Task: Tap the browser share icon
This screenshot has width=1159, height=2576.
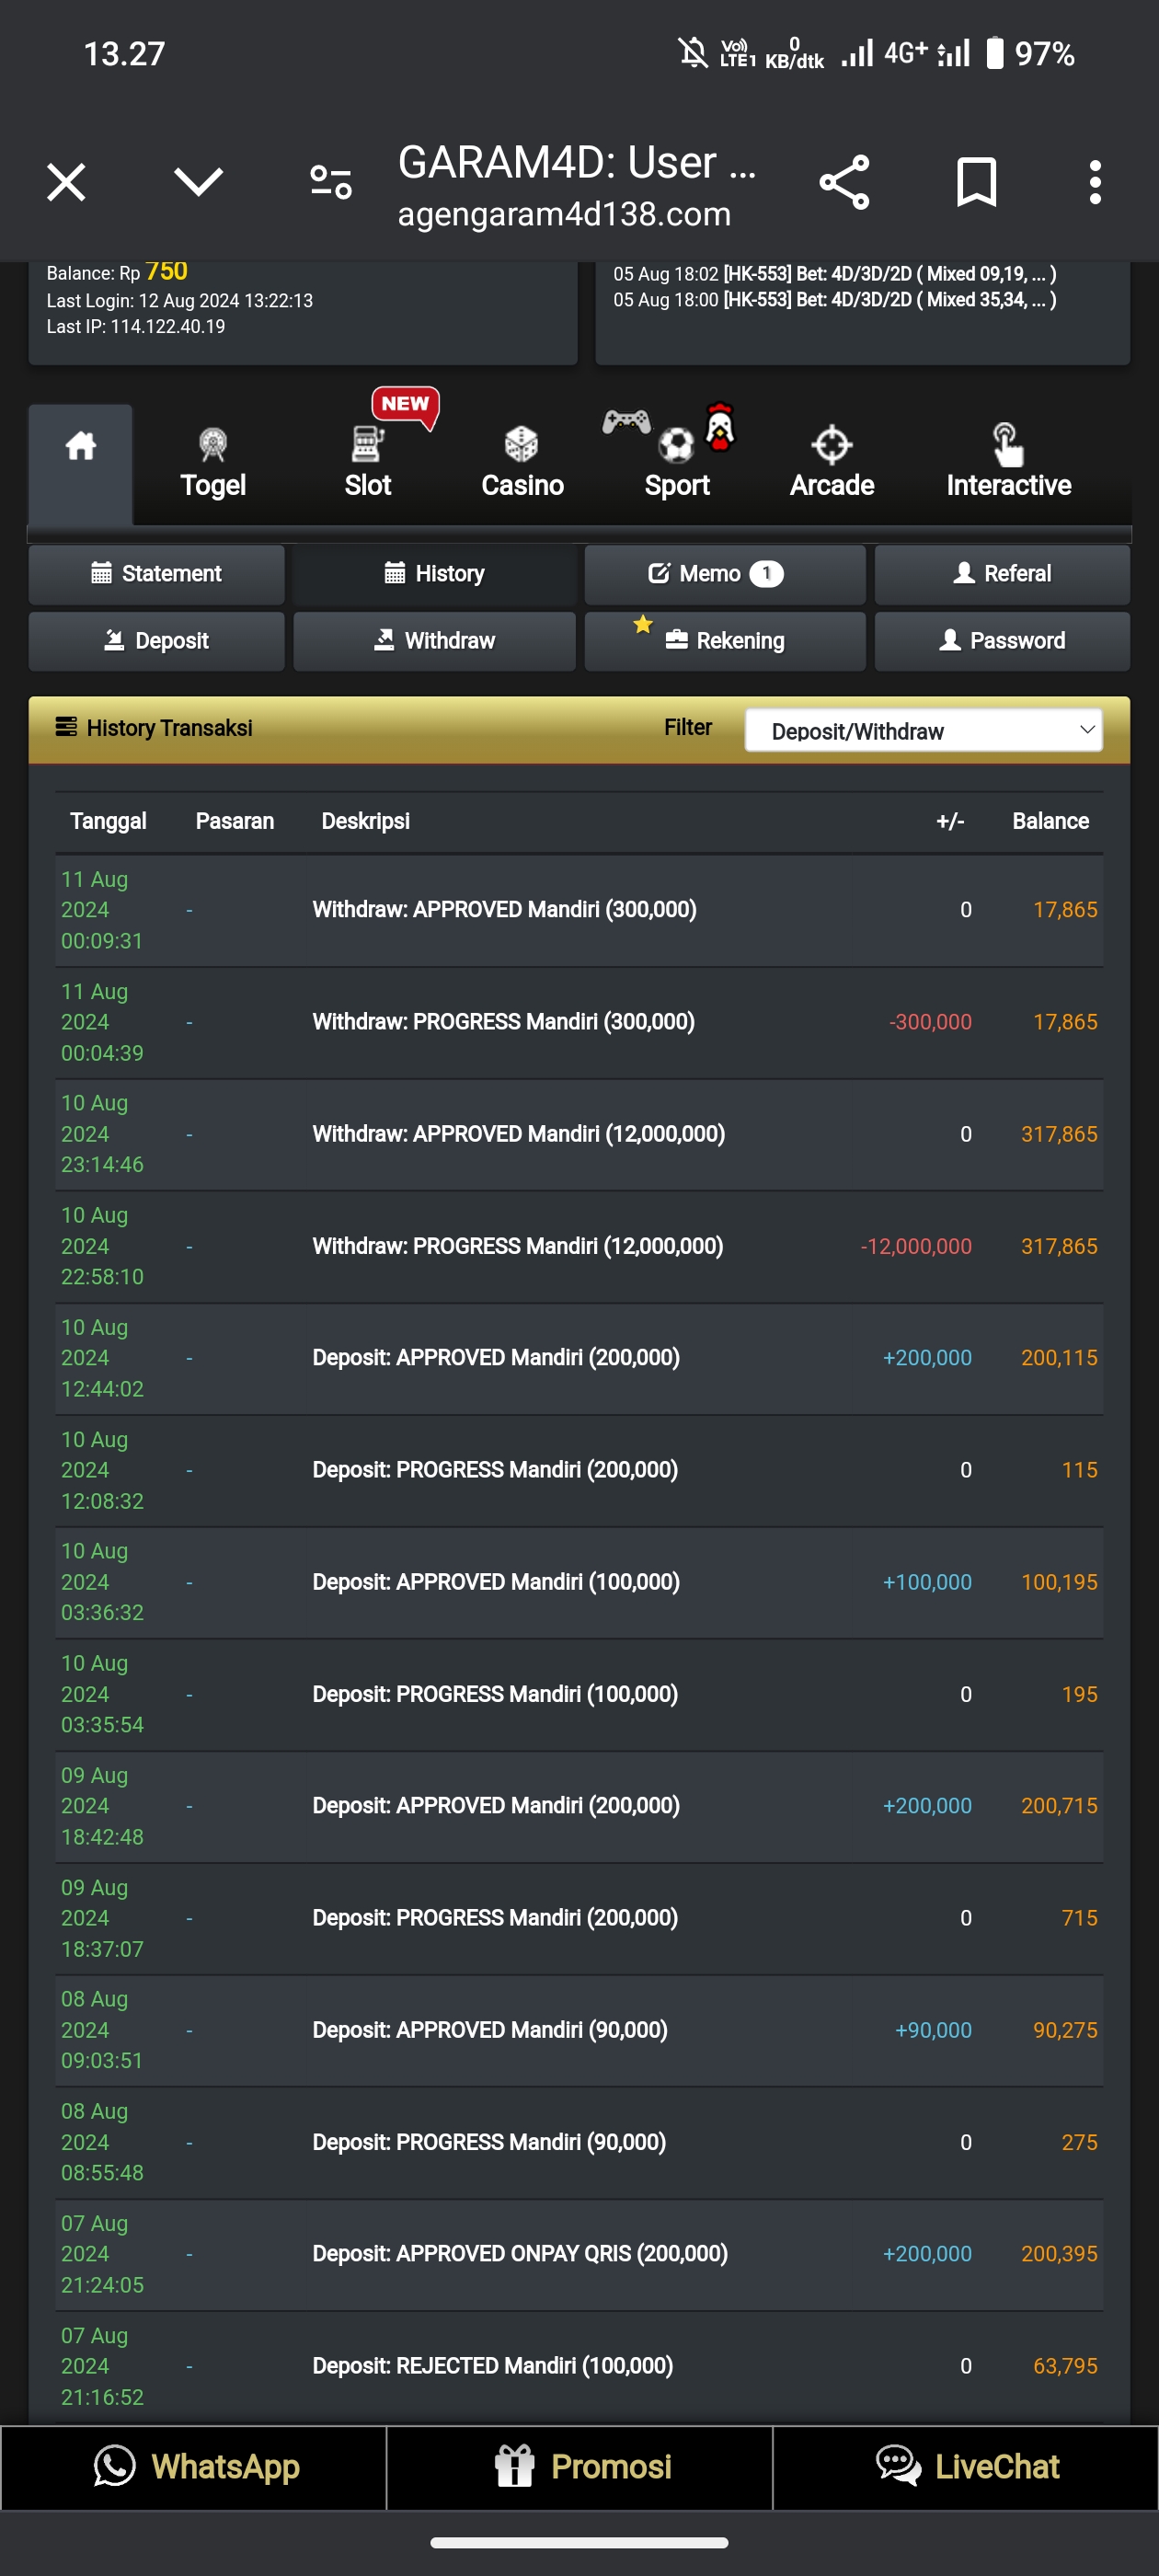Action: (x=844, y=182)
